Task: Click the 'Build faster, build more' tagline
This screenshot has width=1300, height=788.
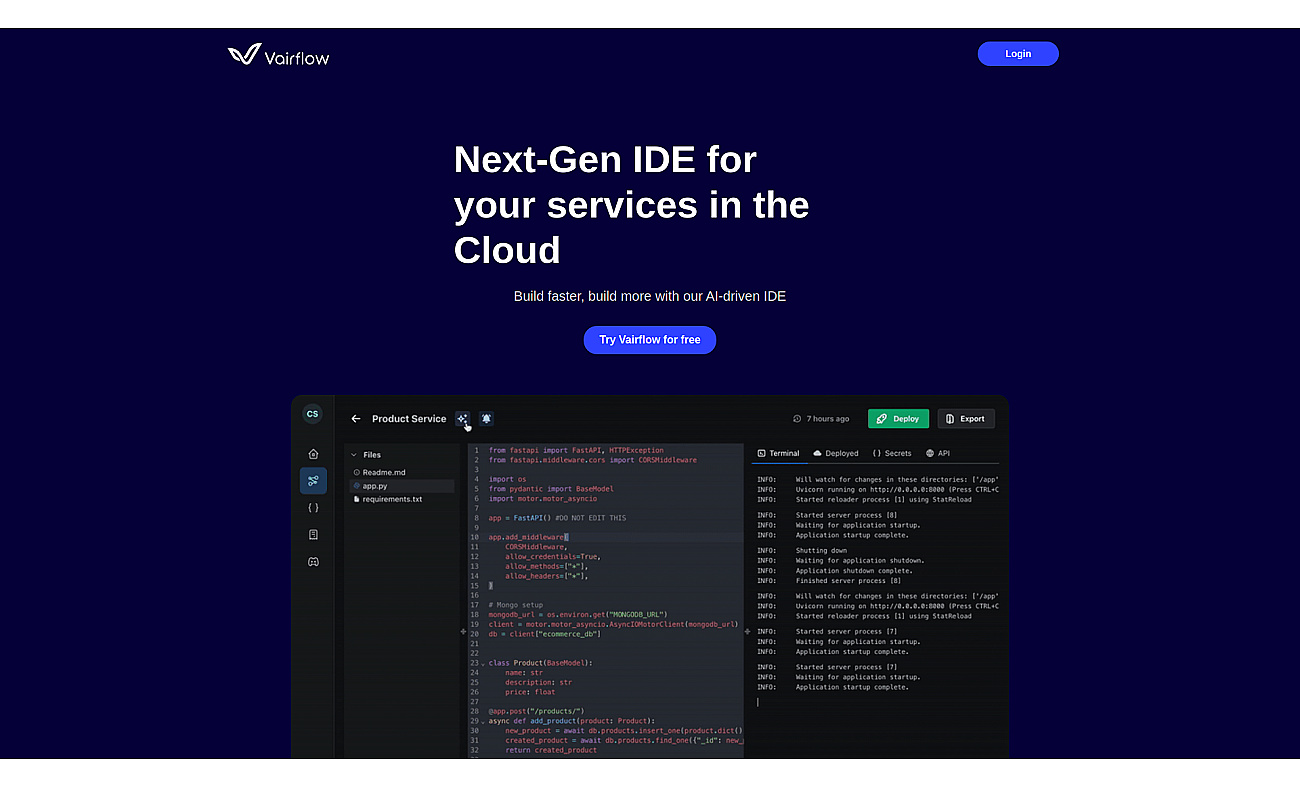Action: point(650,296)
